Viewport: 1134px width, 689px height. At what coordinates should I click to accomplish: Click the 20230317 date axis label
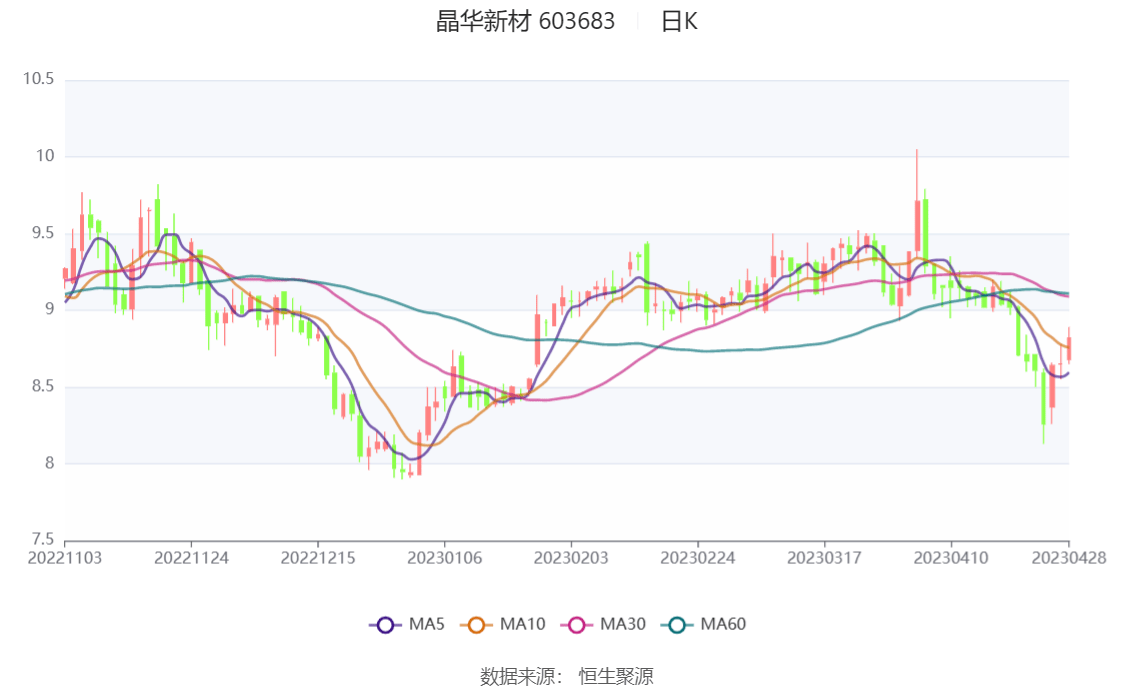coord(824,558)
